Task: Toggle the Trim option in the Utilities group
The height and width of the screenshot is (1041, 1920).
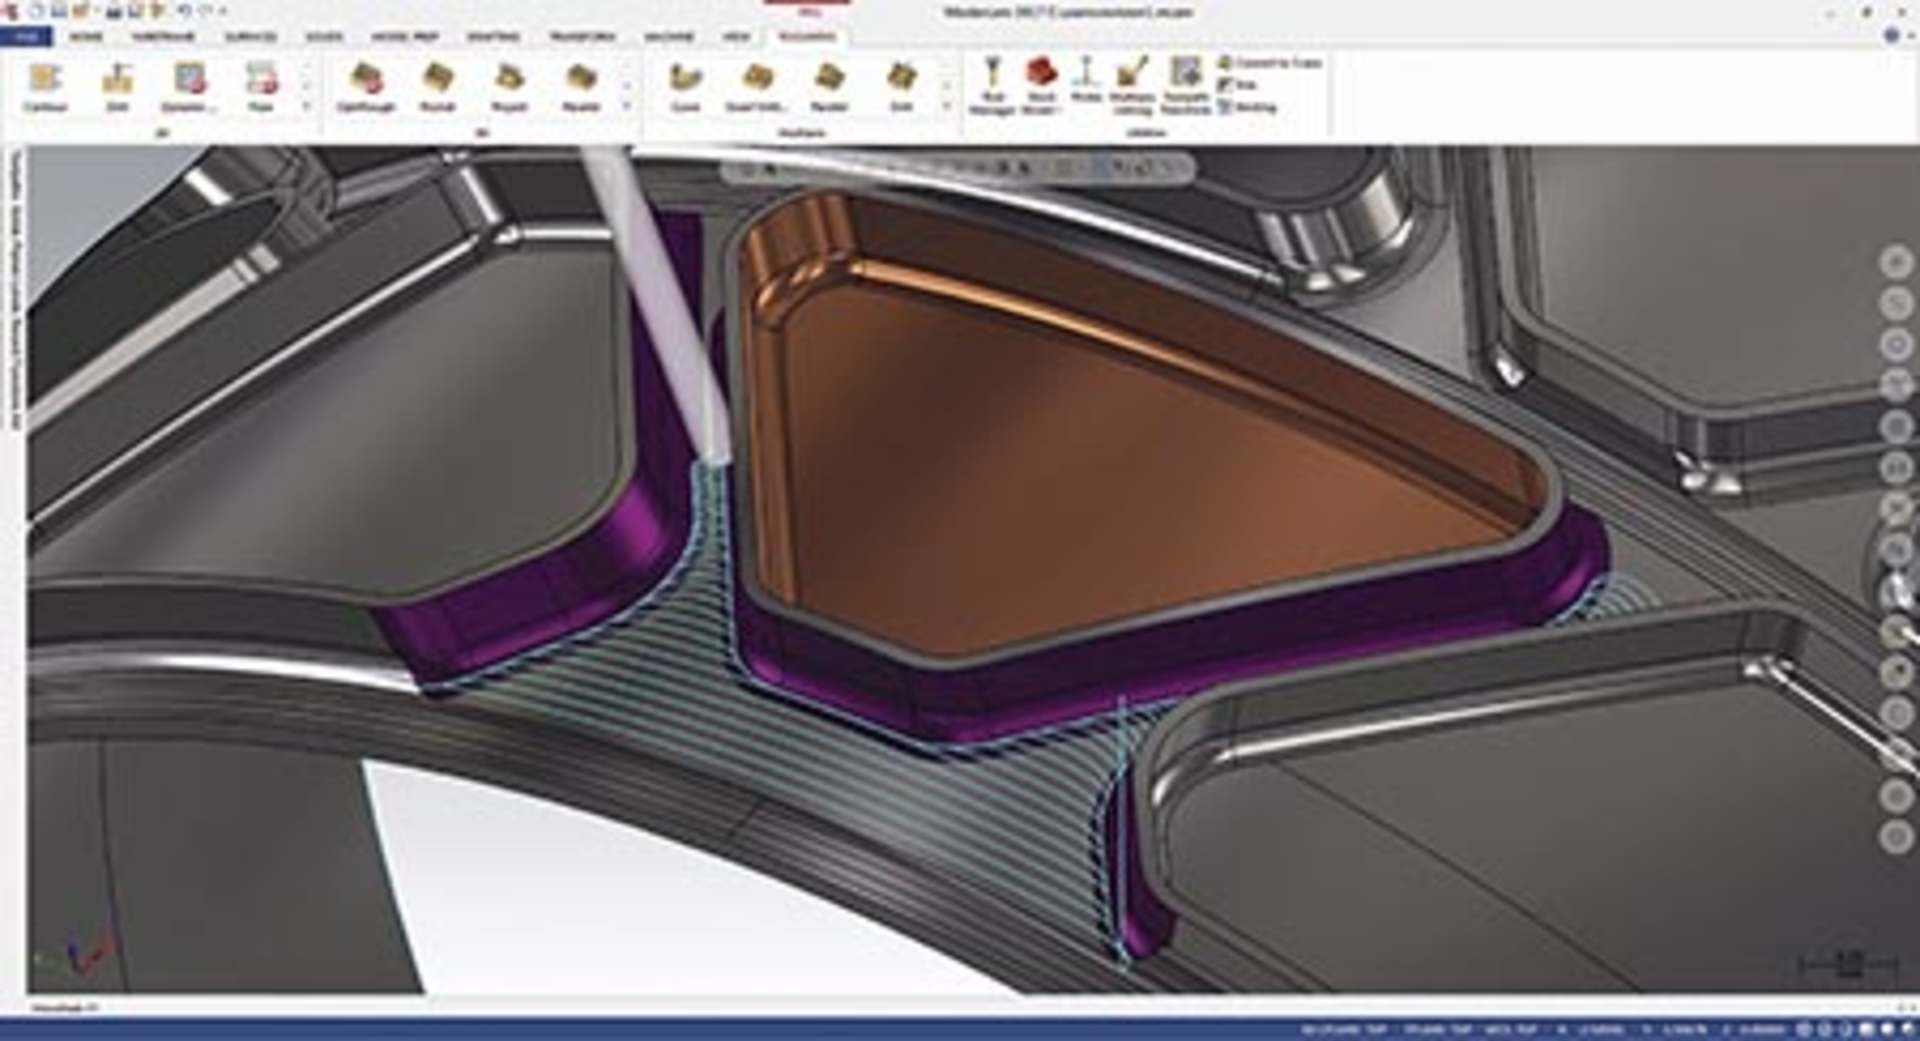Action: pyautogui.click(x=1240, y=84)
